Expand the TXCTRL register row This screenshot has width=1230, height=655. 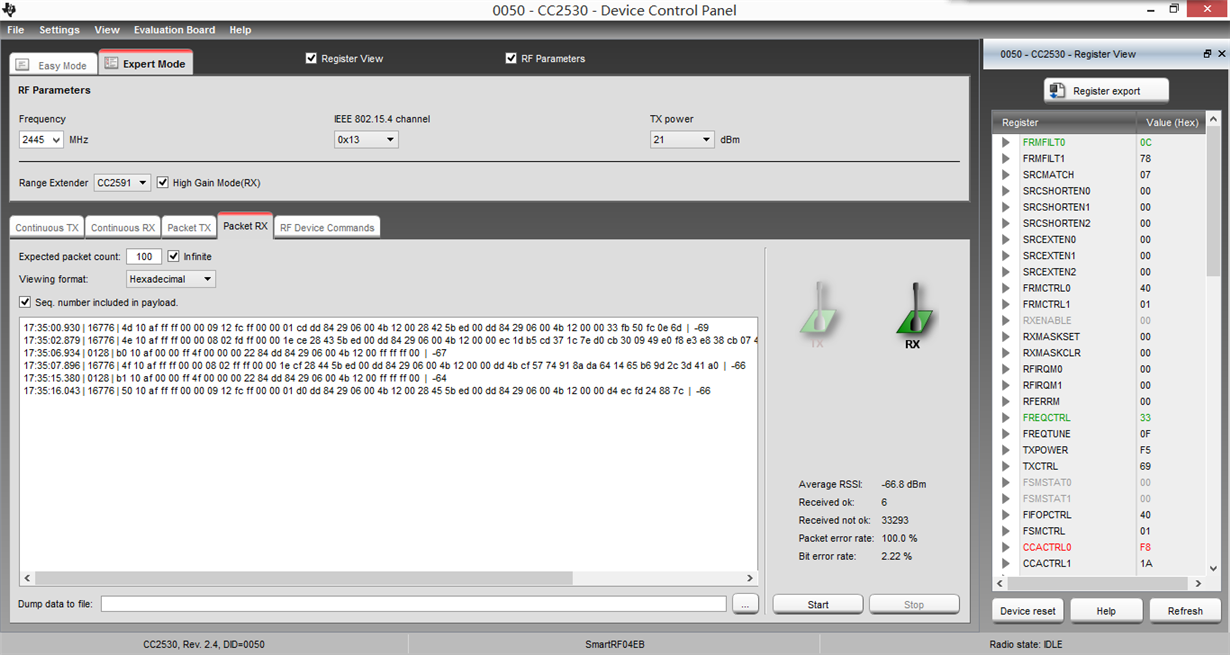pyautogui.click(x=1006, y=466)
